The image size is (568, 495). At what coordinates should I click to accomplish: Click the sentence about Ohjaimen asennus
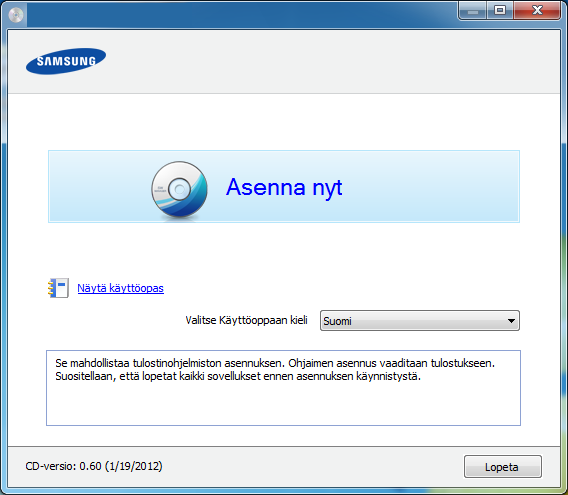(x=392, y=363)
